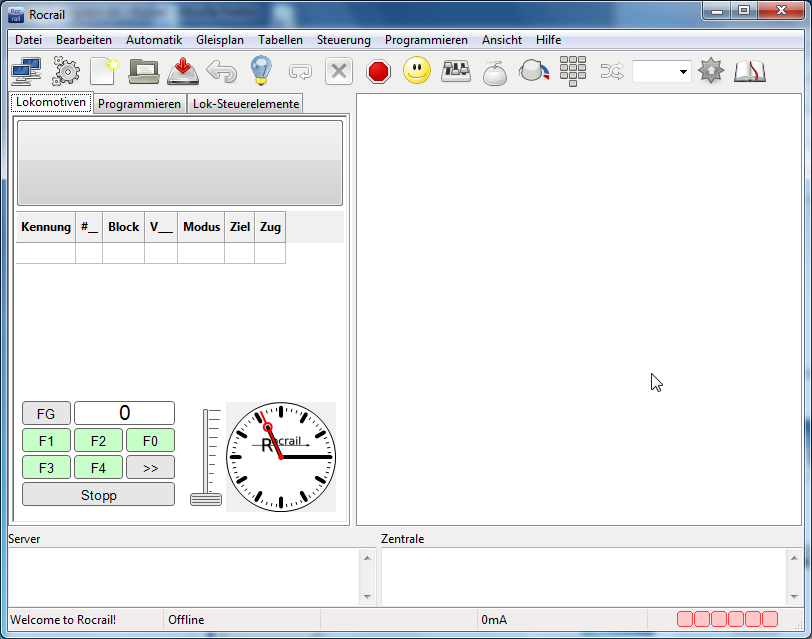This screenshot has width=812, height=639.
Task: Toggle track power light bulb icon
Action: [x=260, y=72]
